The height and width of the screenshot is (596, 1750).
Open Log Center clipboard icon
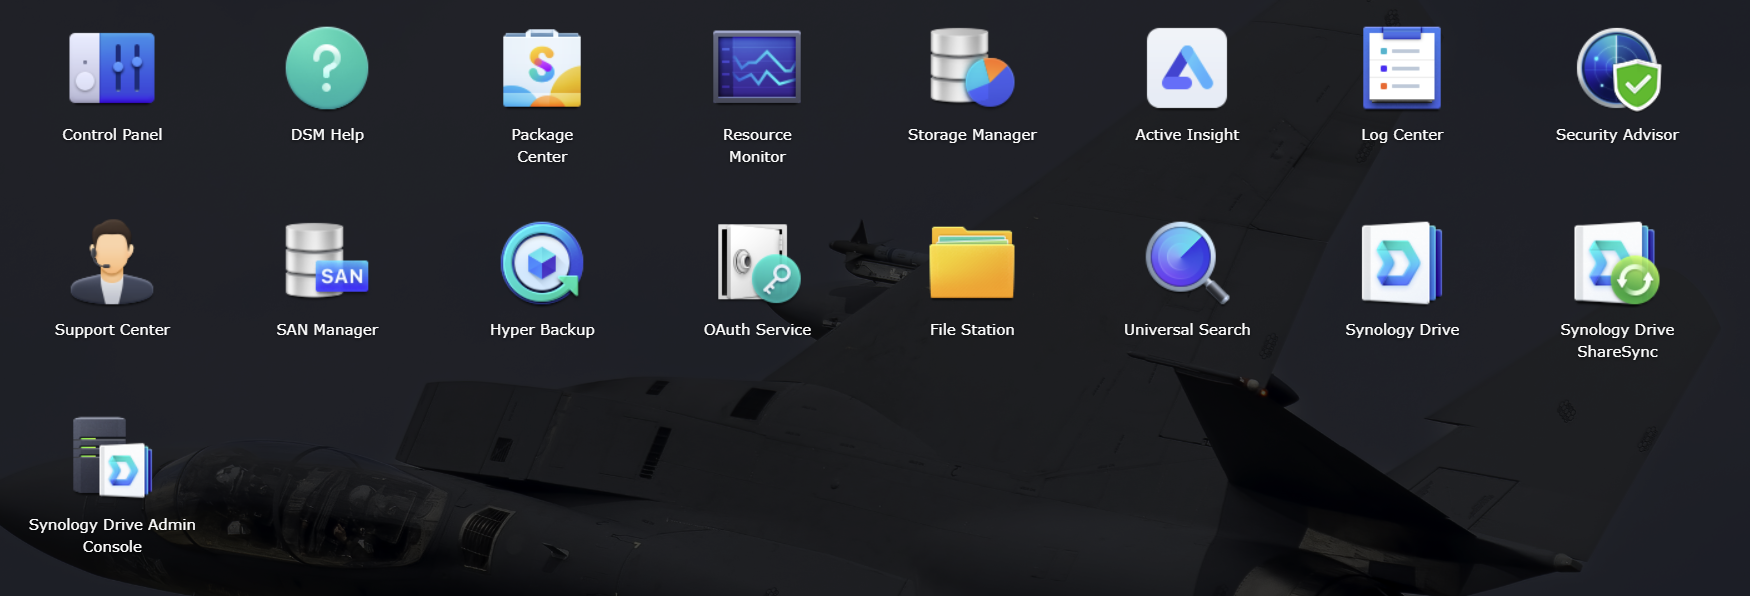click(x=1402, y=68)
